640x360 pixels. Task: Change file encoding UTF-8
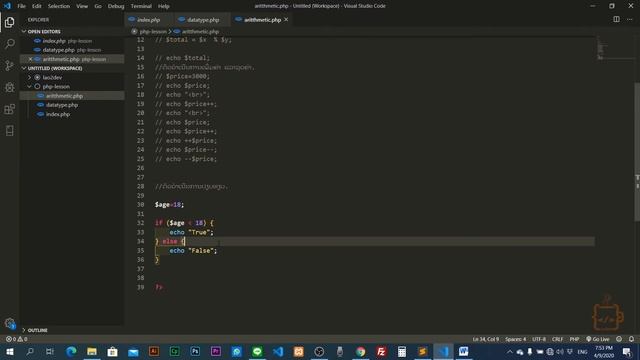(x=539, y=339)
